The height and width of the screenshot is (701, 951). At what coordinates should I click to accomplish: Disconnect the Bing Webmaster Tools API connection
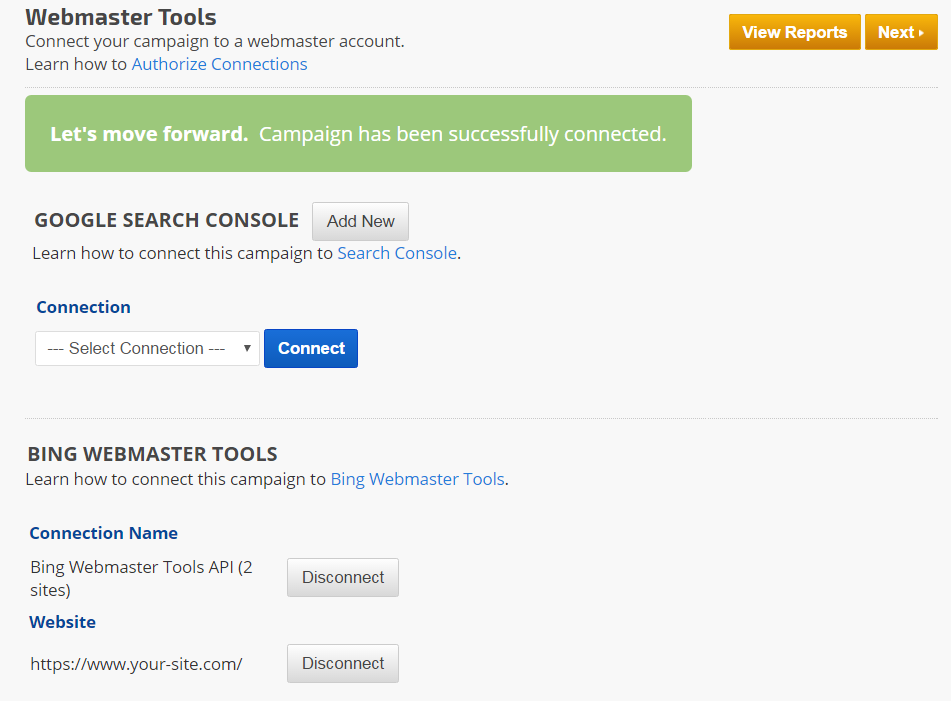pos(342,577)
